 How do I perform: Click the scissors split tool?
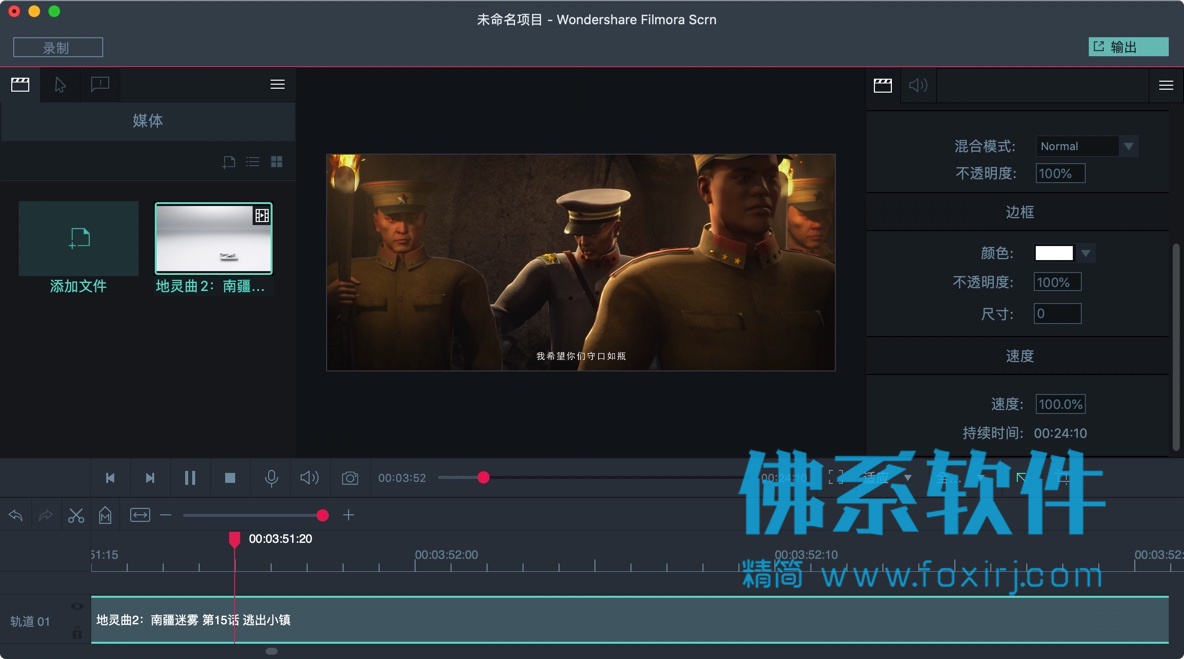[76, 516]
